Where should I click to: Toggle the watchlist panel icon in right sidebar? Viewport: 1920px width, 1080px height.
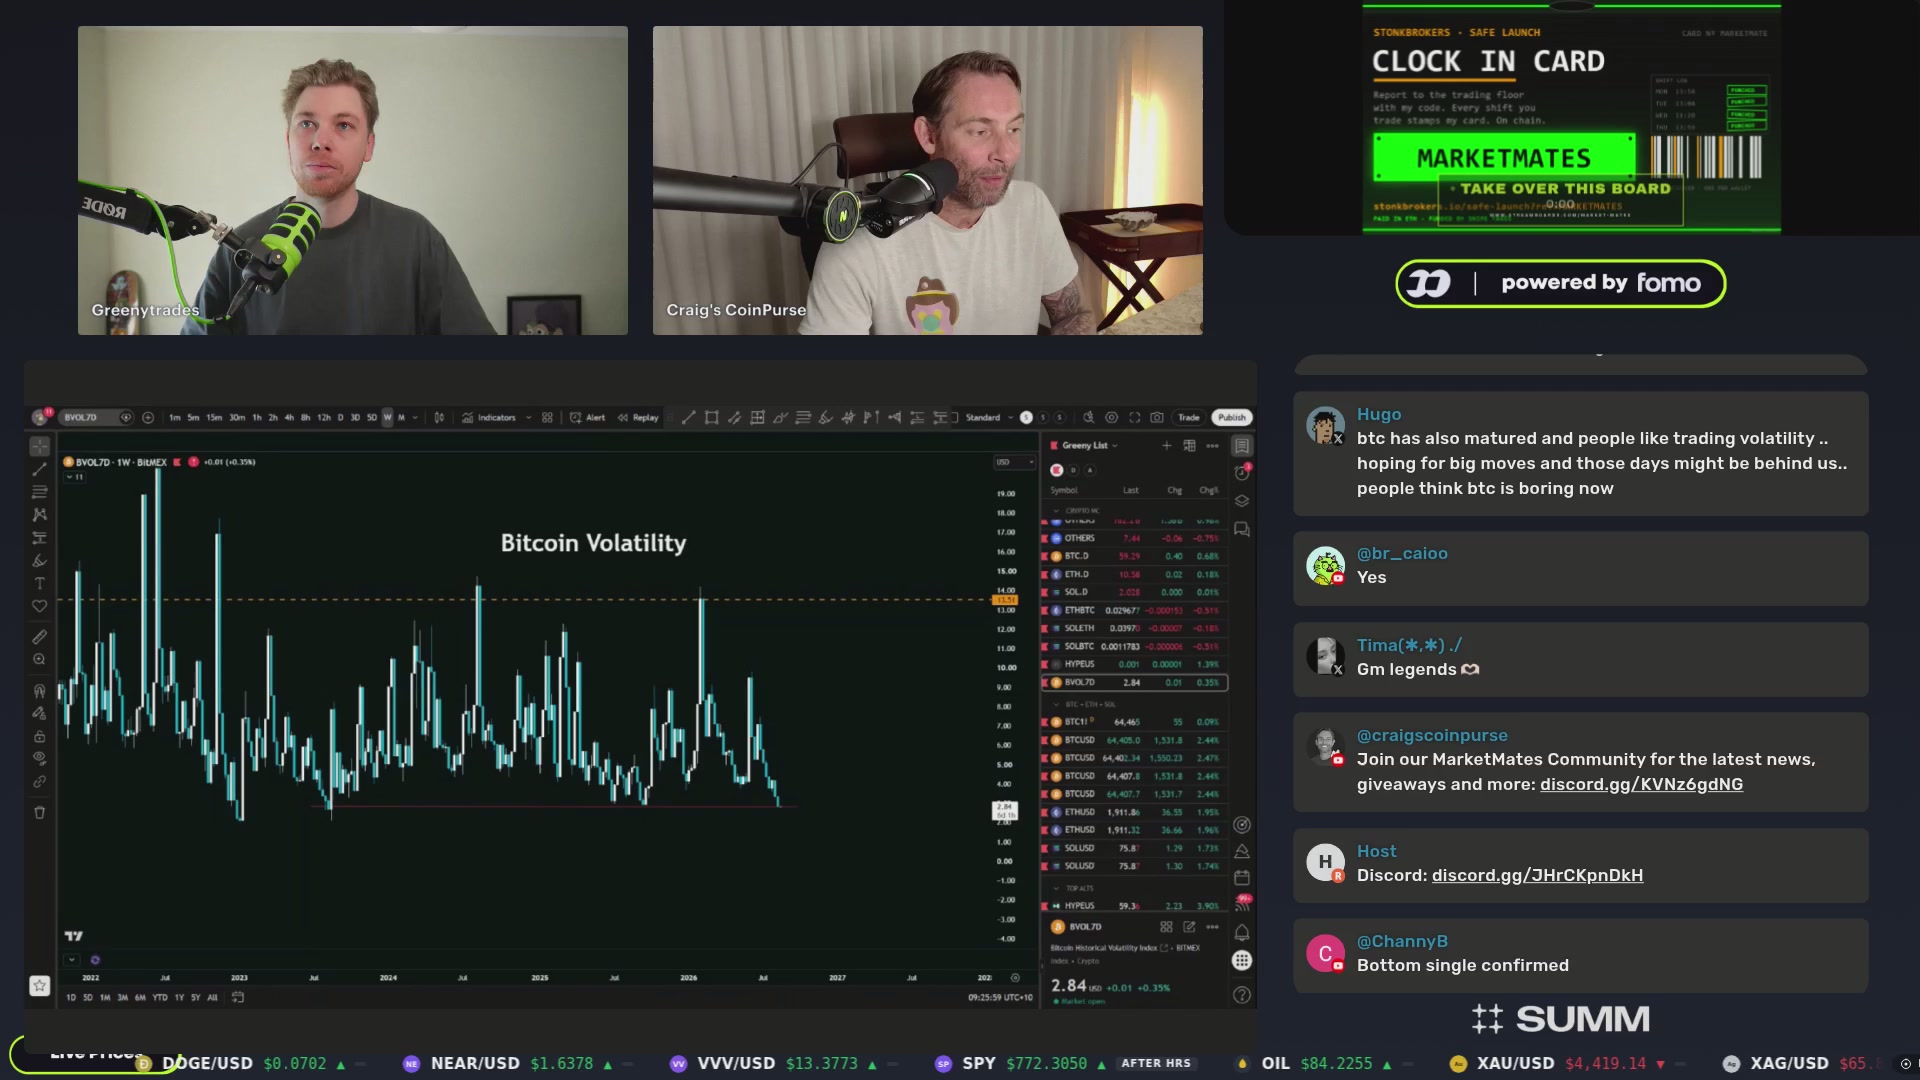coord(1241,446)
